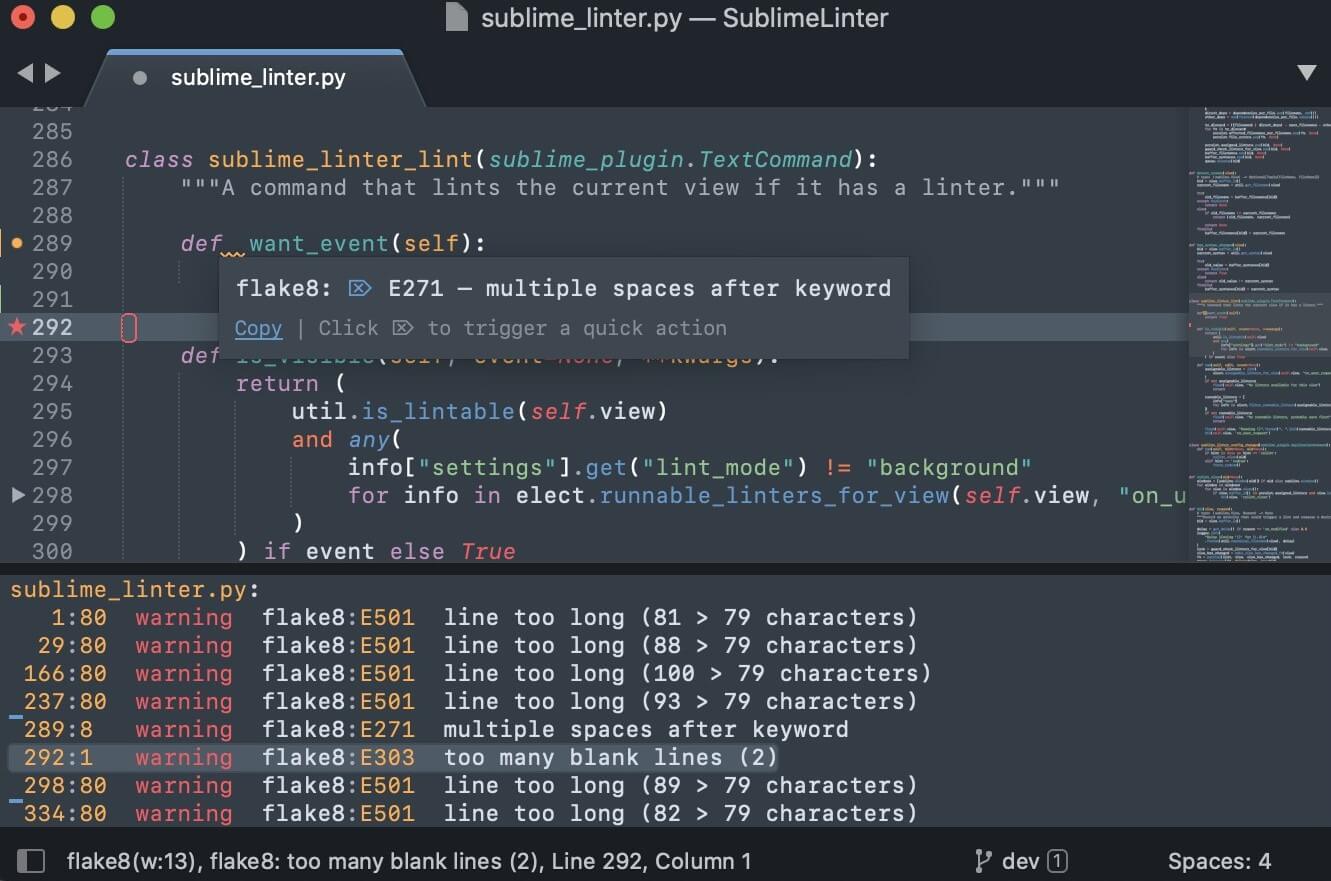This screenshot has width=1331, height=881.
Task: Click line number 286 in the gutter
Action: 52,159
